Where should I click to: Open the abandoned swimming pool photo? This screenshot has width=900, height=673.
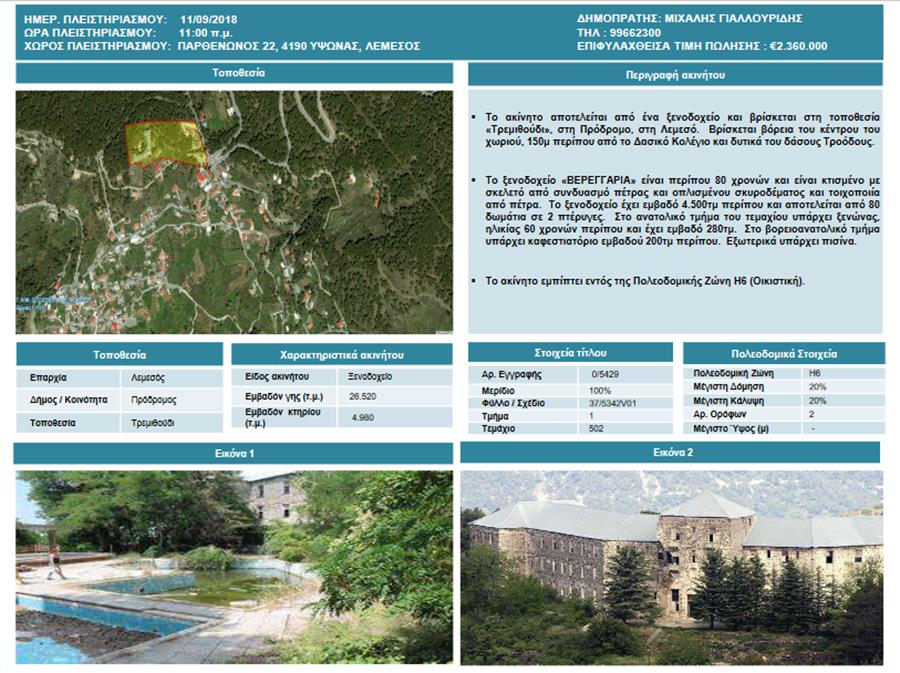[234, 567]
